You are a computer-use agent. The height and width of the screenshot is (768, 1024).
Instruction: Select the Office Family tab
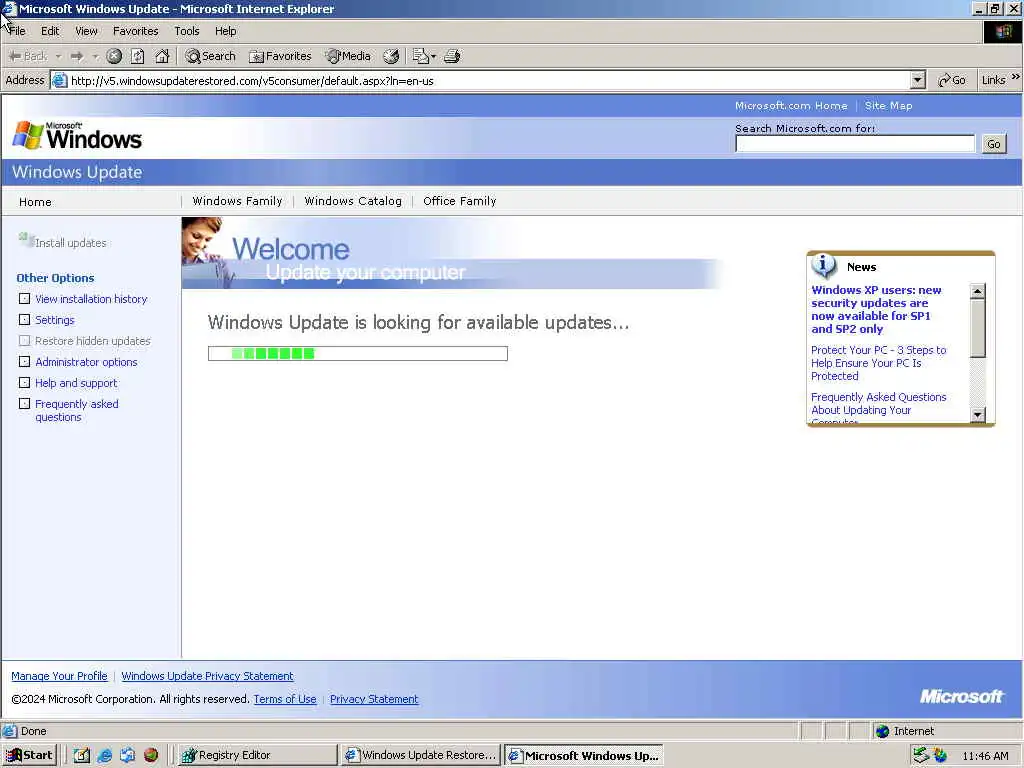click(x=460, y=201)
